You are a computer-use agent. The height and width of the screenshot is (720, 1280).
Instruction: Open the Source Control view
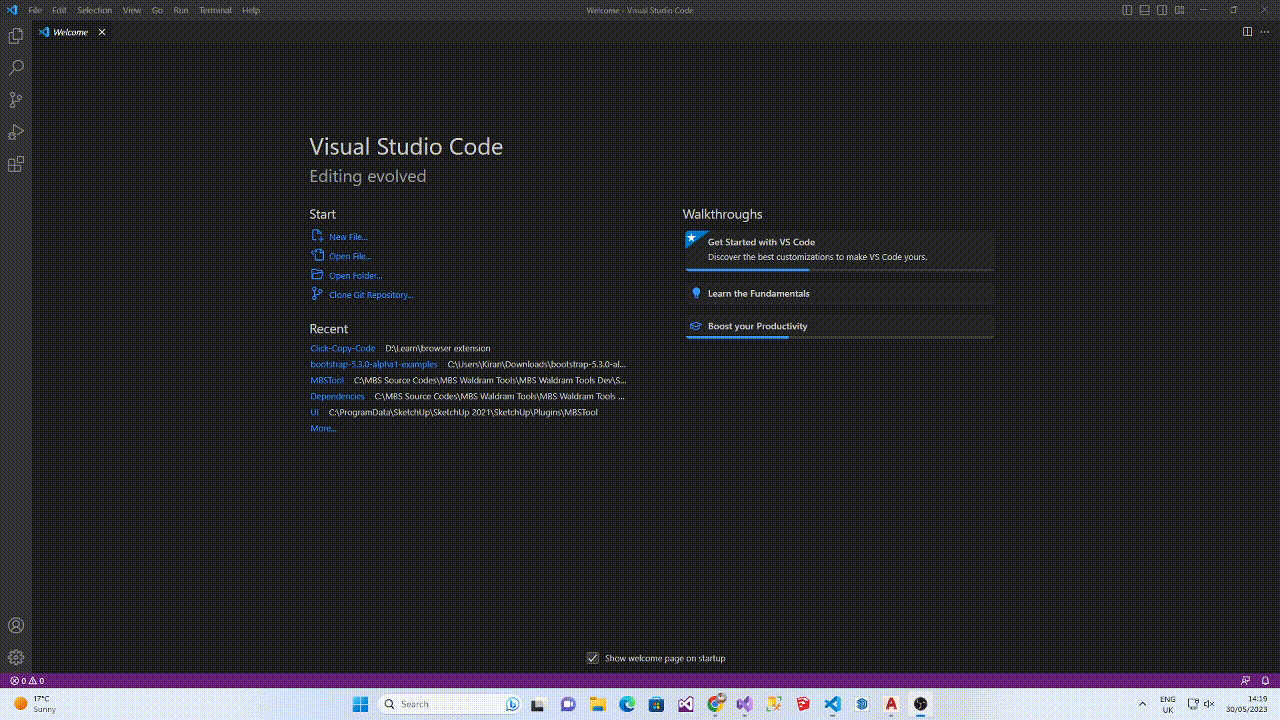coord(16,100)
